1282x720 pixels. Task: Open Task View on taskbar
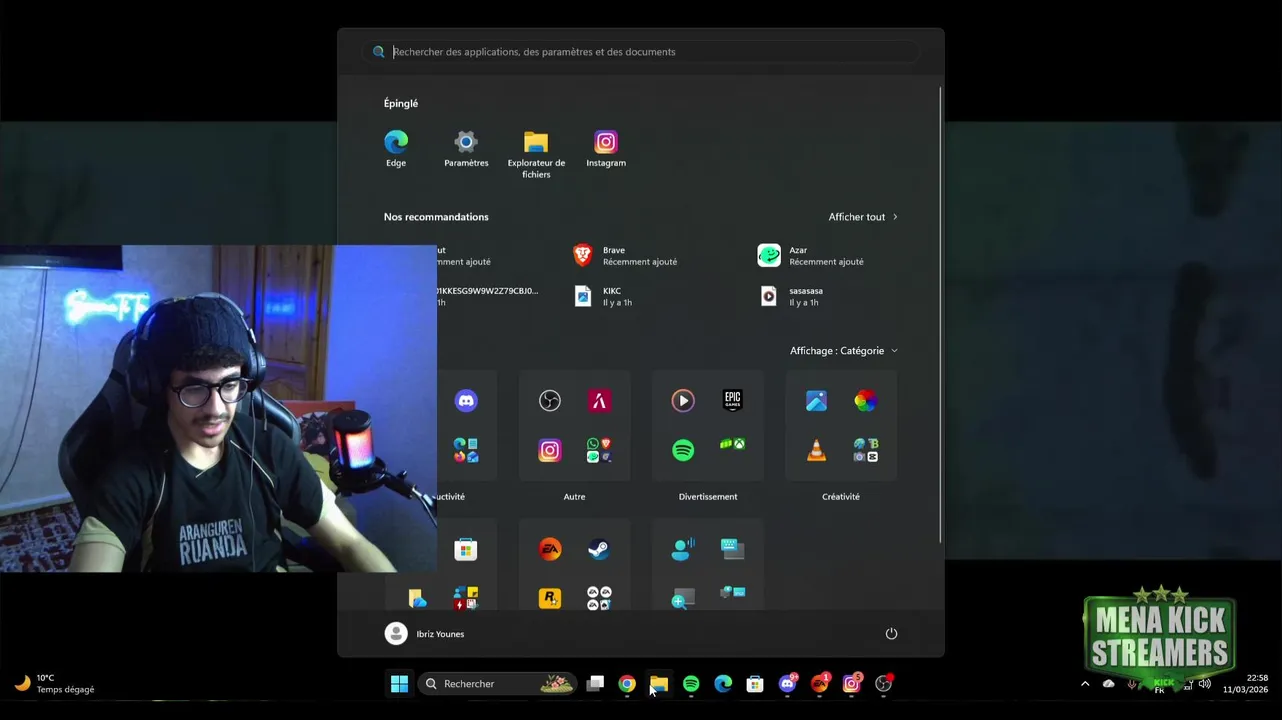click(x=595, y=684)
